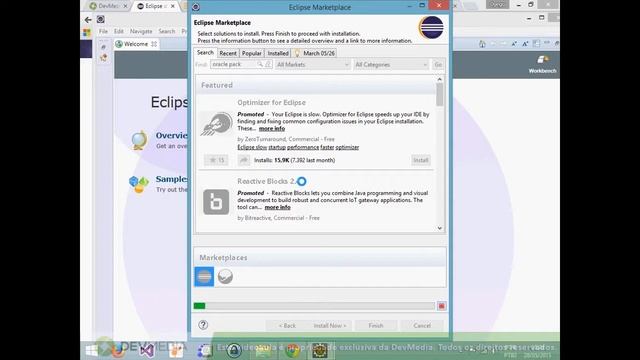Click the results list scrollbar thumb
The width and height of the screenshot is (640, 360).
[440, 94]
